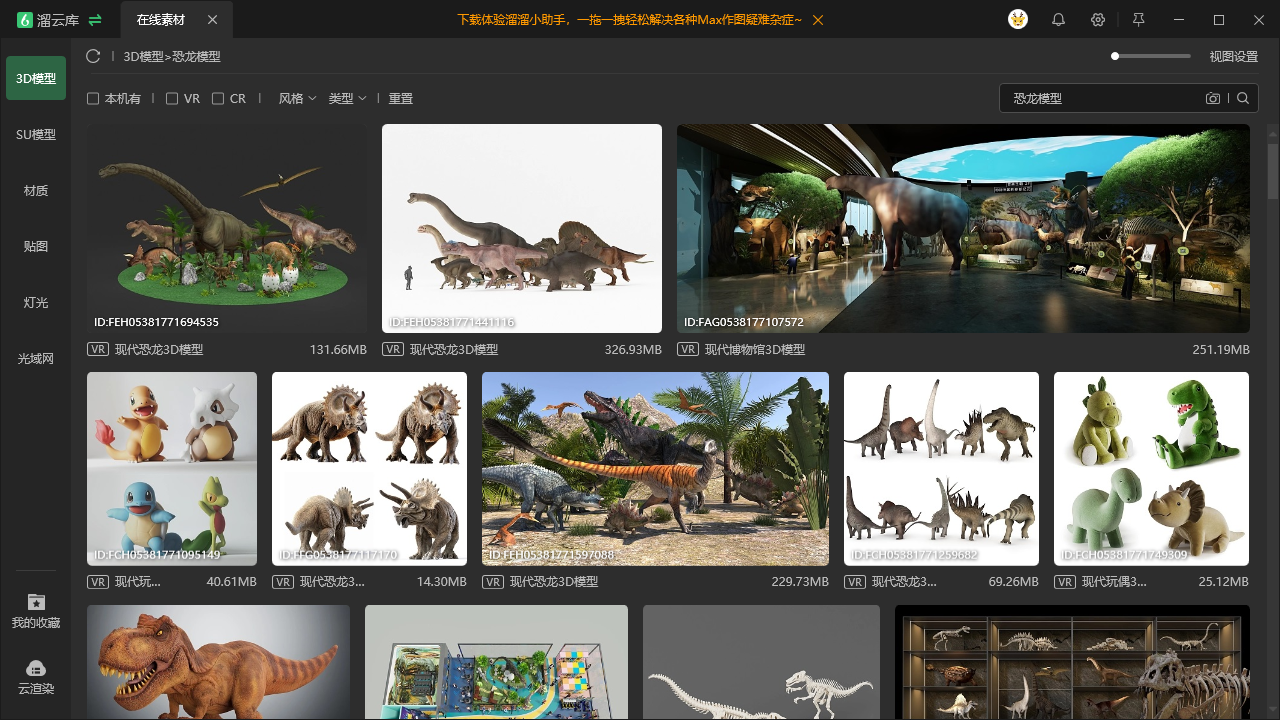Open the dinosaur park layout thumbnail in bottom row
This screenshot has height=720, width=1280.
coord(496,662)
